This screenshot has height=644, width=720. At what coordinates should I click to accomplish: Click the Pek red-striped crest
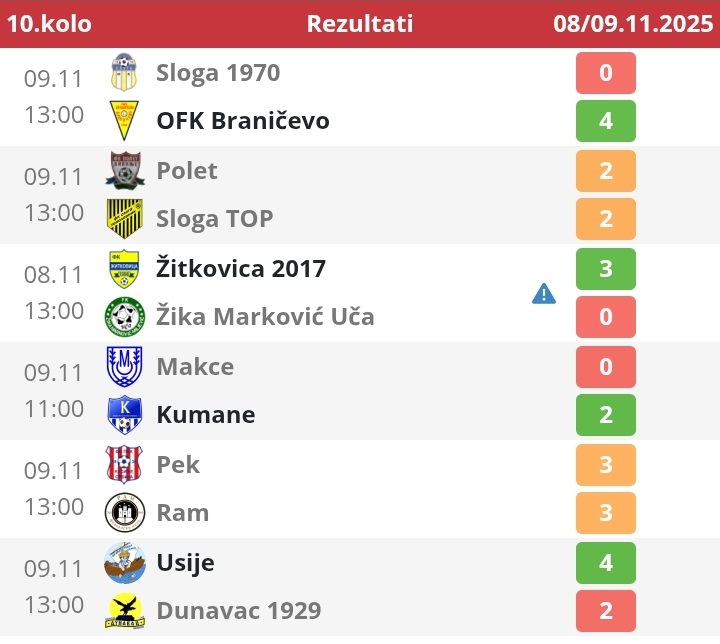[x=124, y=465]
